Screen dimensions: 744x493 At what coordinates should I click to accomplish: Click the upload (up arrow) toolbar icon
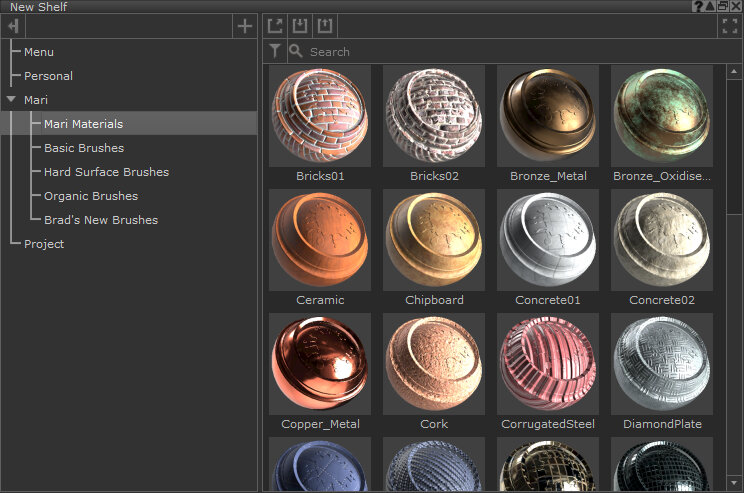tap(324, 27)
